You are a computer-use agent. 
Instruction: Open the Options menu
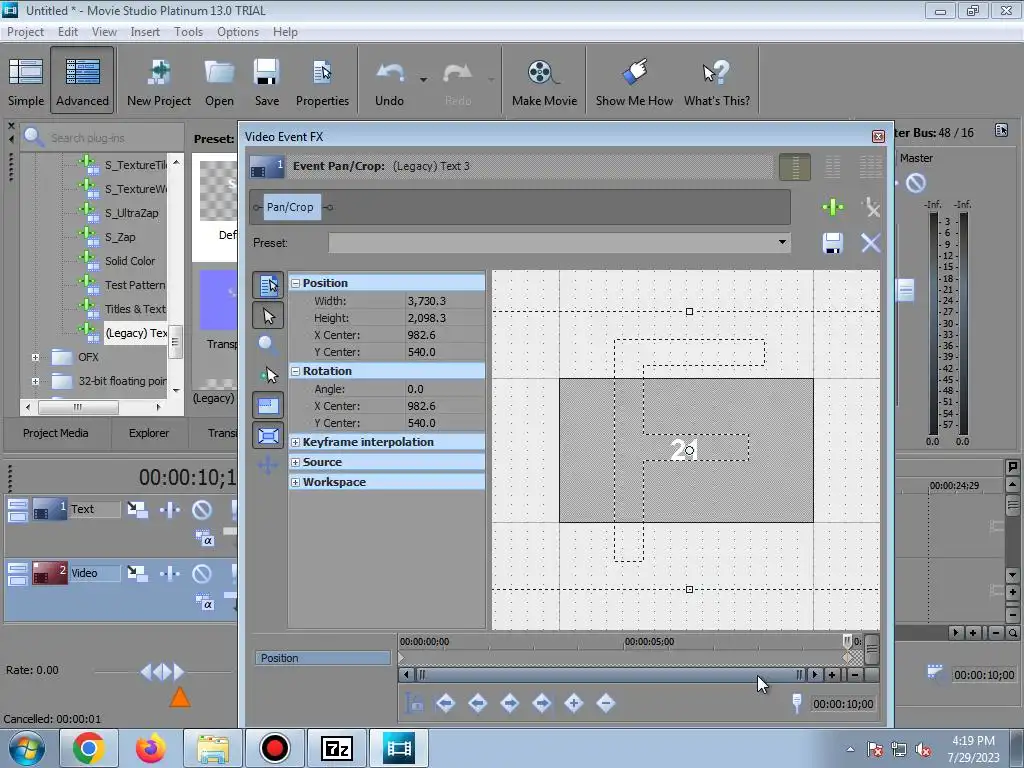238,31
